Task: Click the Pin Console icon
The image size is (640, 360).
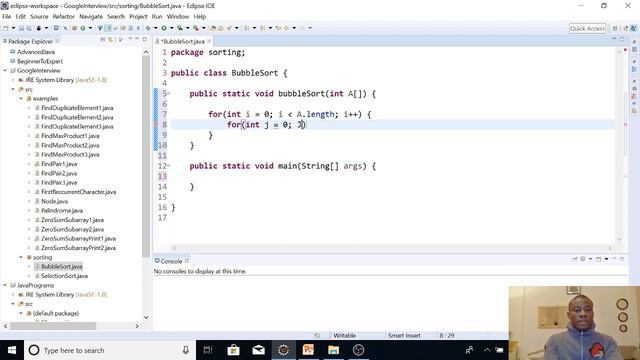Action: pos(575,259)
